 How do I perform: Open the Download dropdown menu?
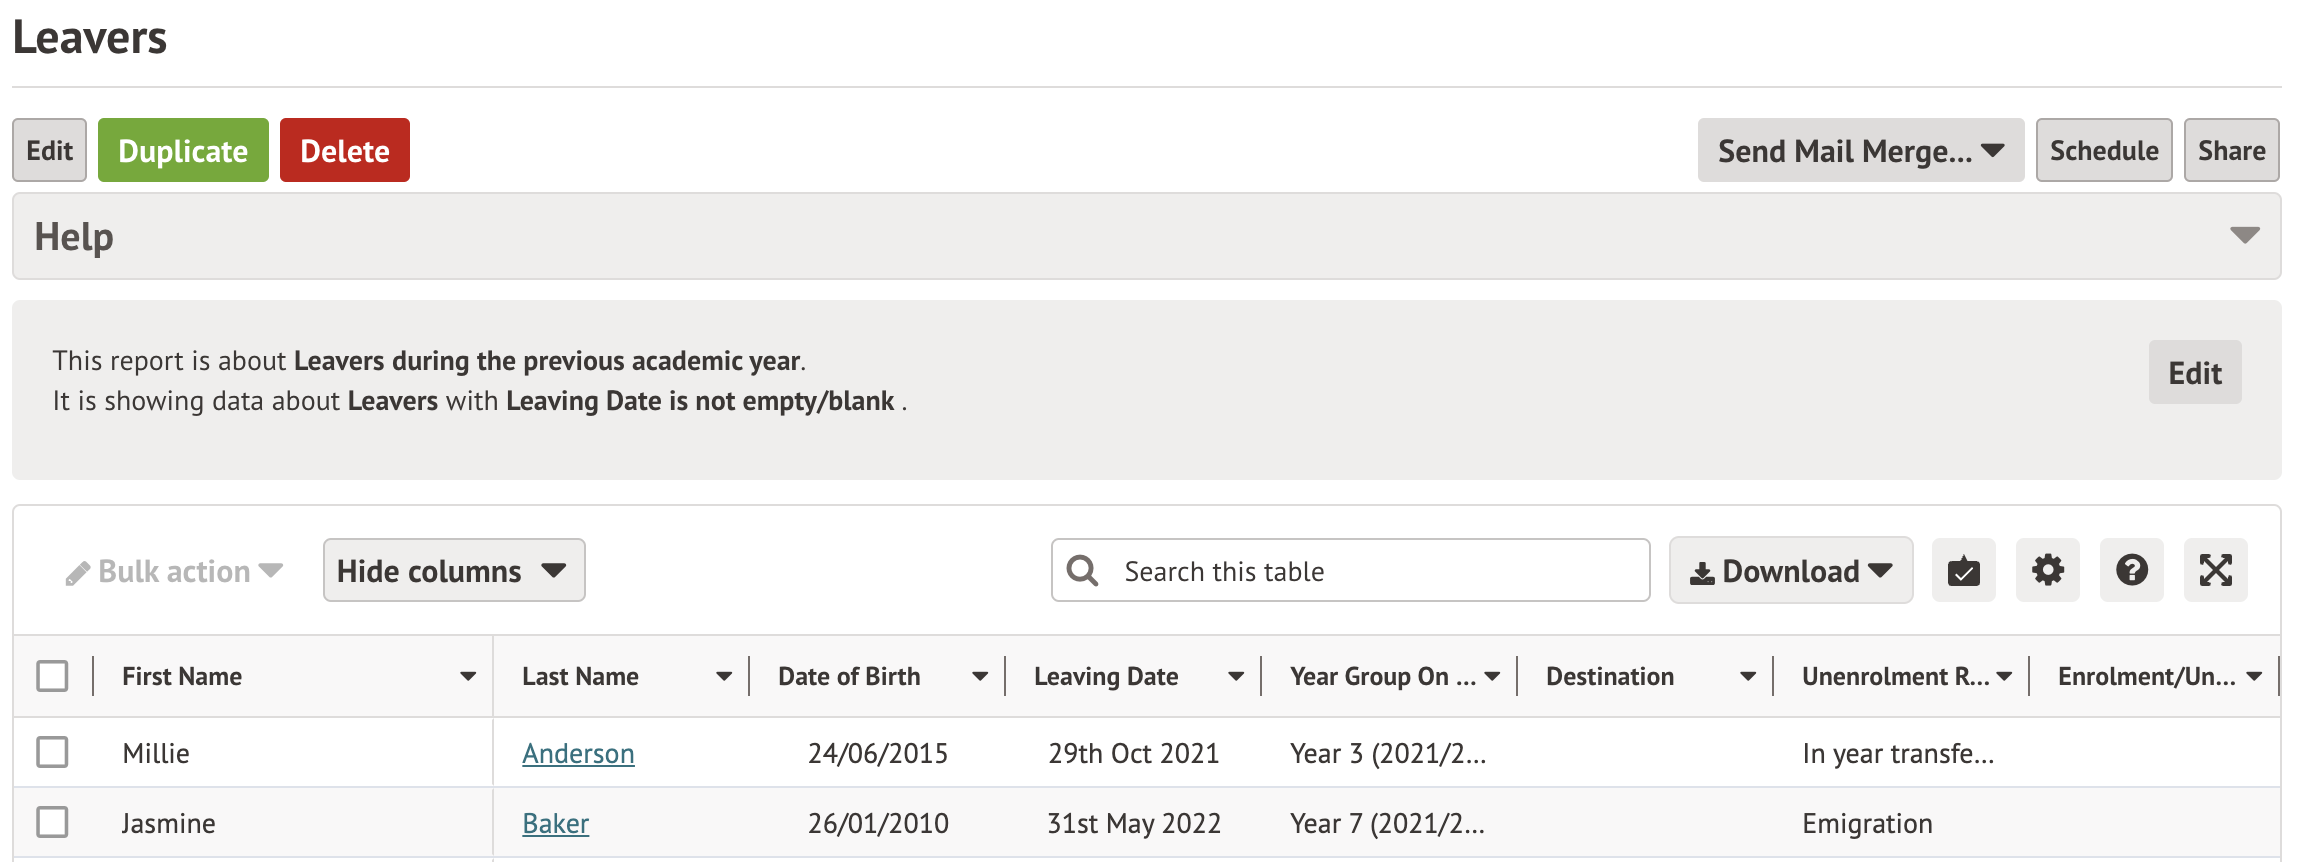point(1790,571)
